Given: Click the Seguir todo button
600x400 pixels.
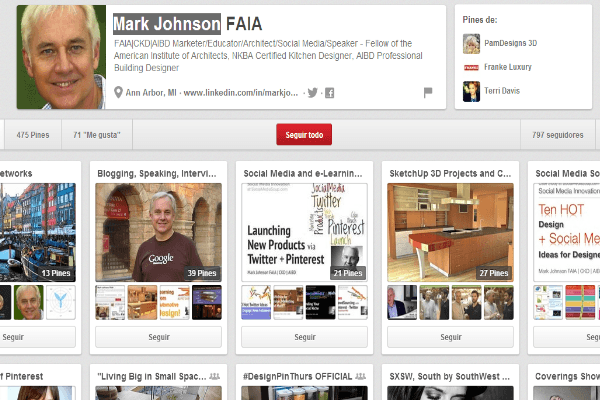Looking at the screenshot, I should 304,134.
